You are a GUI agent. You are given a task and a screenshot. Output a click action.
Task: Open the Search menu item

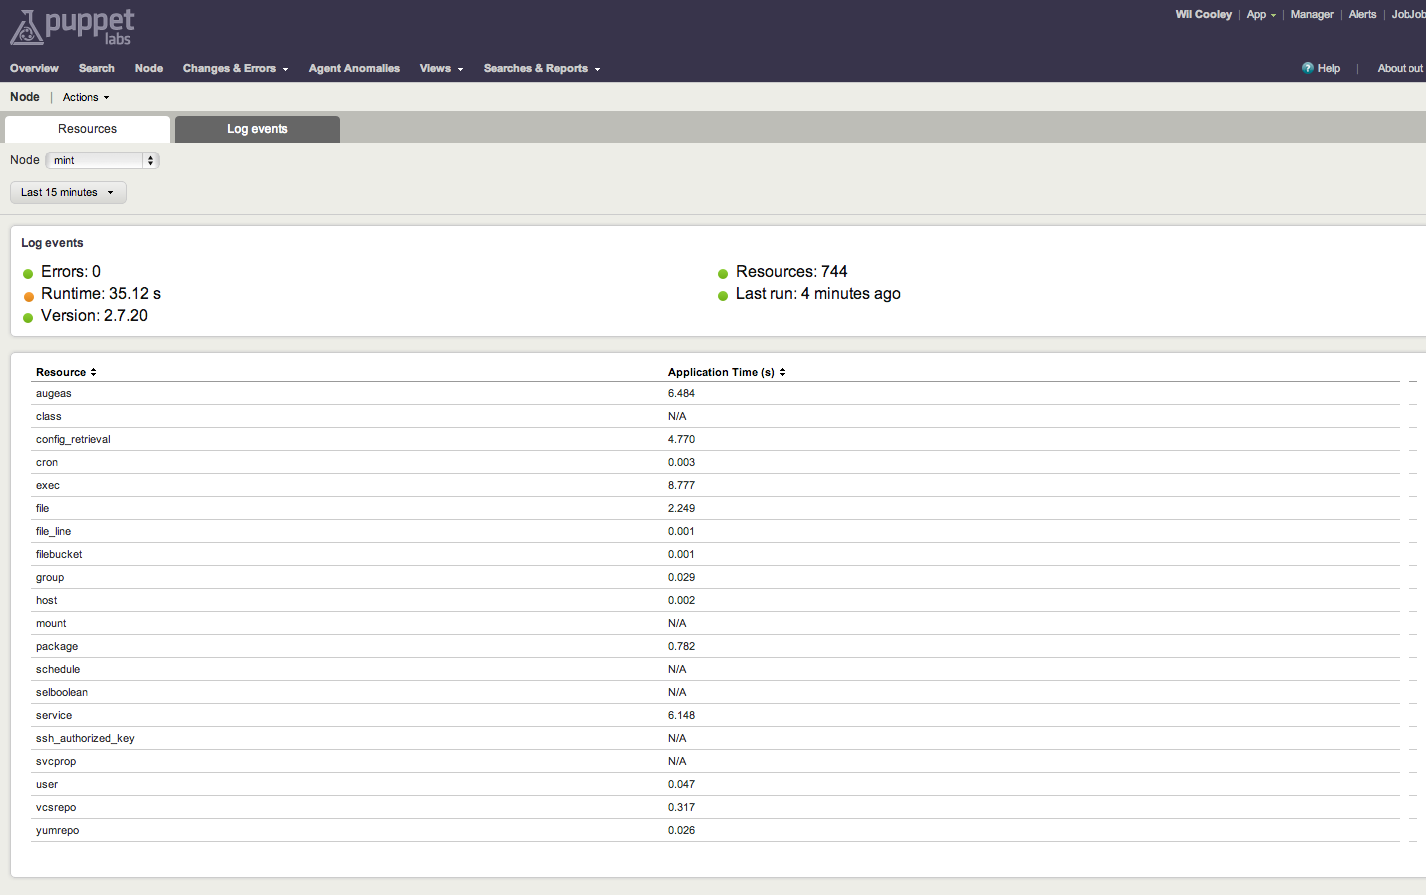[97, 68]
